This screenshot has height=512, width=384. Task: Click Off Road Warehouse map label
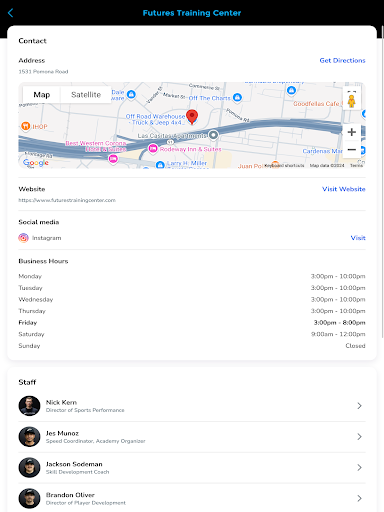tap(155, 119)
